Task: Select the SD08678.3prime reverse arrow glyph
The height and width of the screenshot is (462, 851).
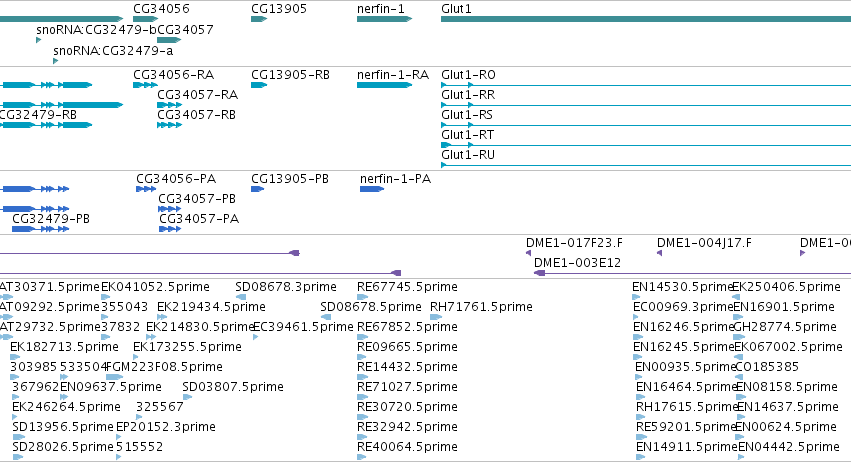Action: coord(241,297)
